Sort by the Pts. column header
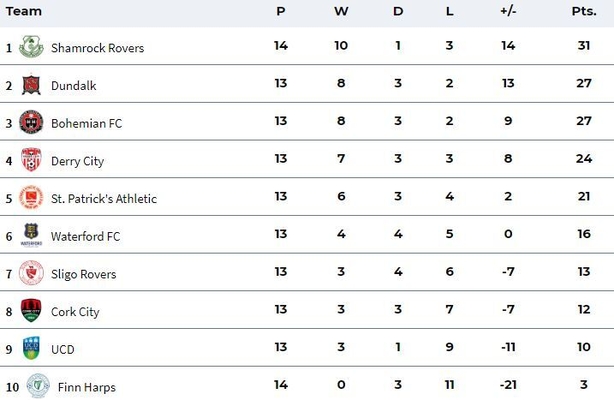 584,11
